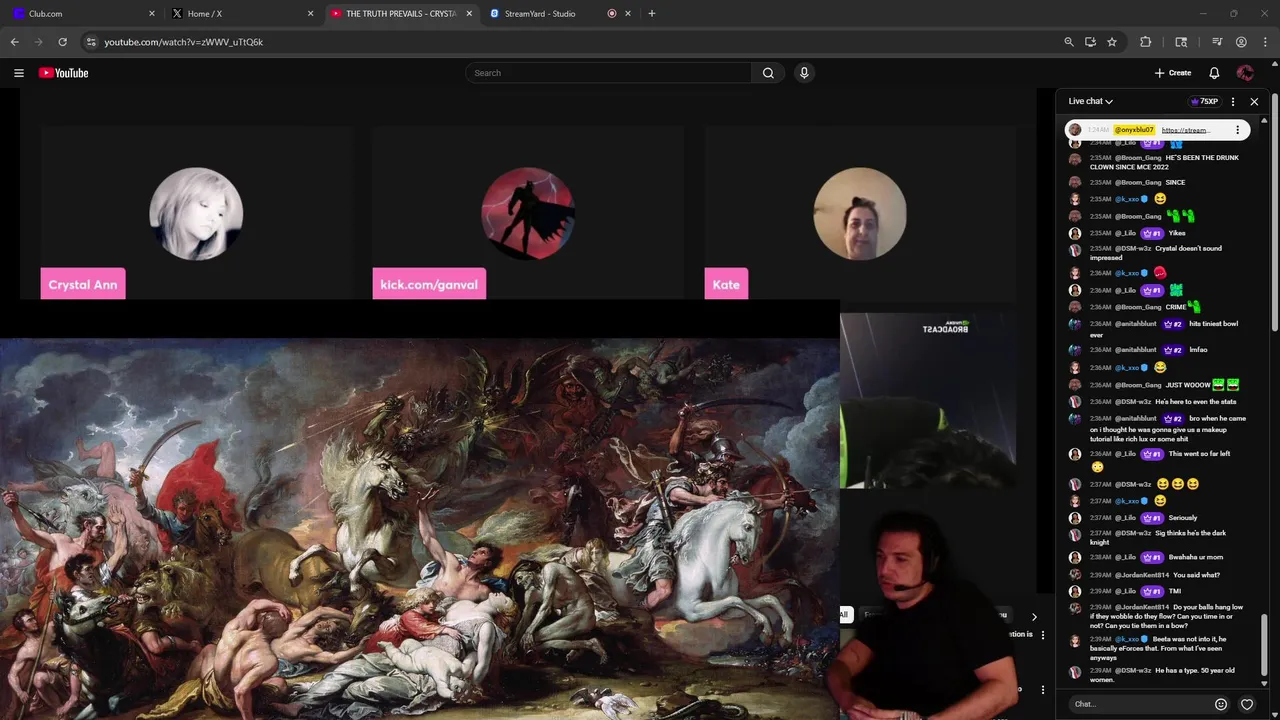Click the pinned @onyxblu07 username
The height and width of the screenshot is (720, 1280).
coord(1134,130)
